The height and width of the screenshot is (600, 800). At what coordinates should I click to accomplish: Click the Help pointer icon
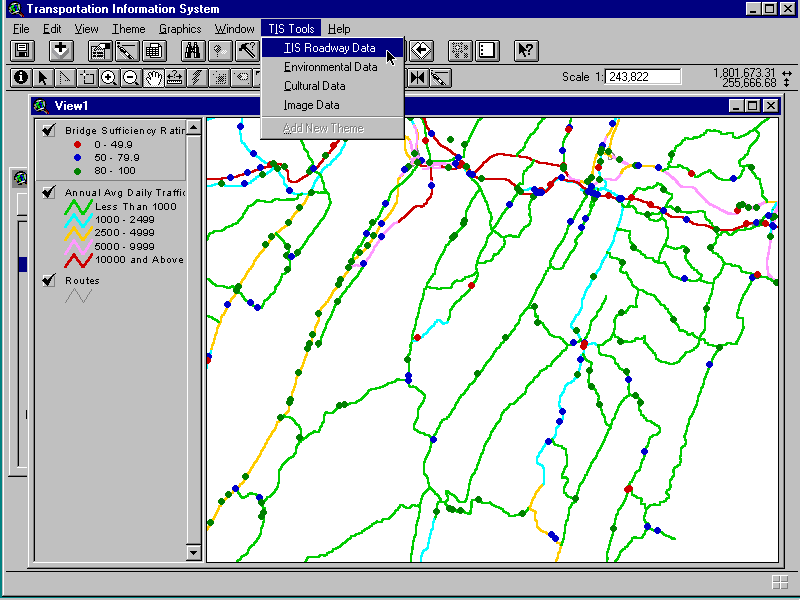click(x=525, y=50)
